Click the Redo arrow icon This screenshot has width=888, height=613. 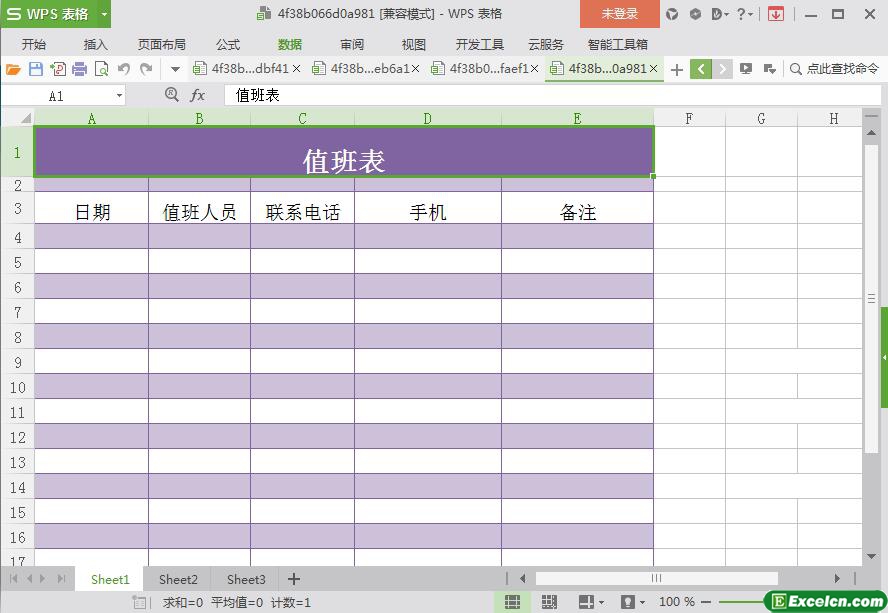[x=146, y=69]
